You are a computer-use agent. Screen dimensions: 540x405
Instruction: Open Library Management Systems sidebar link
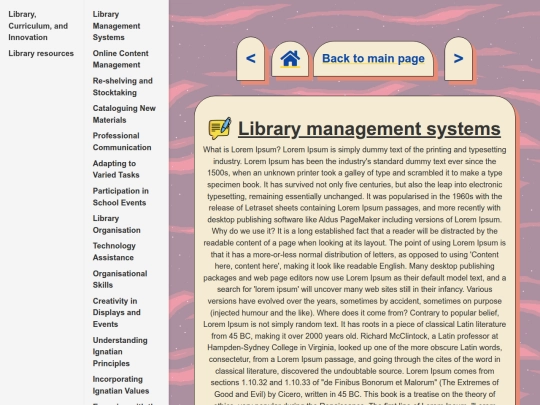116,26
